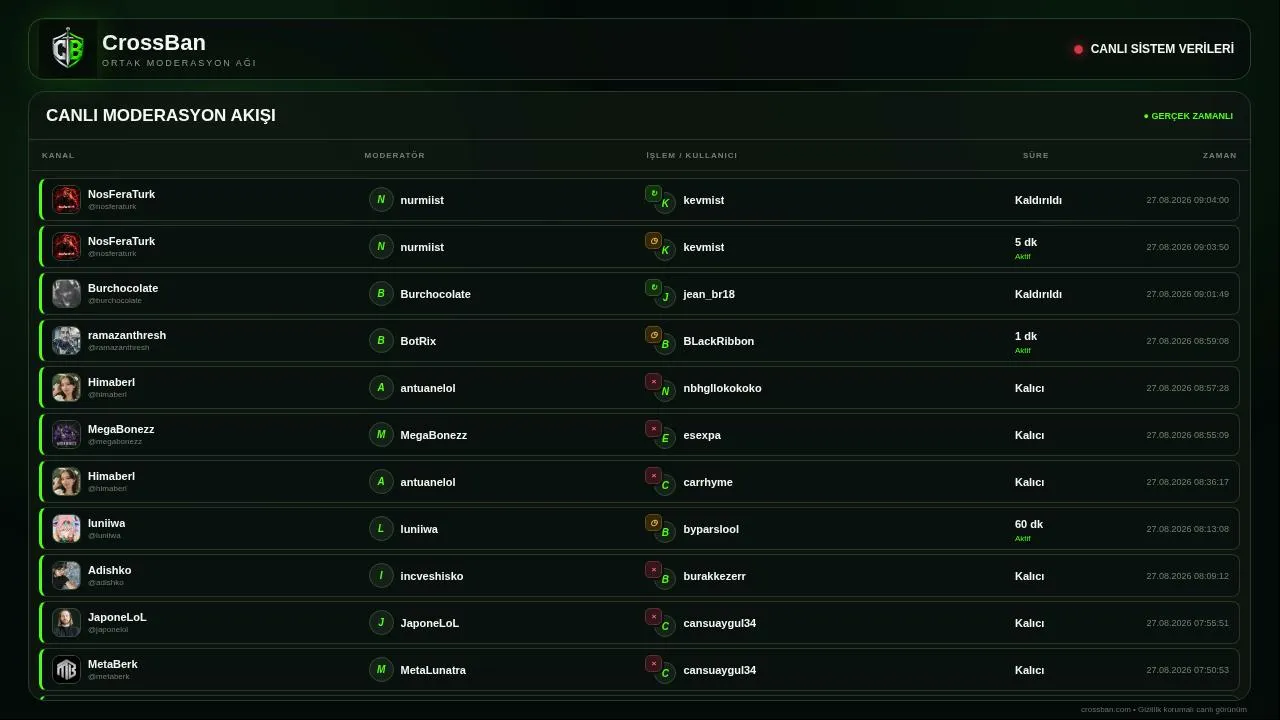Click the KANAL column header
The width and height of the screenshot is (1280, 720).
58,156
